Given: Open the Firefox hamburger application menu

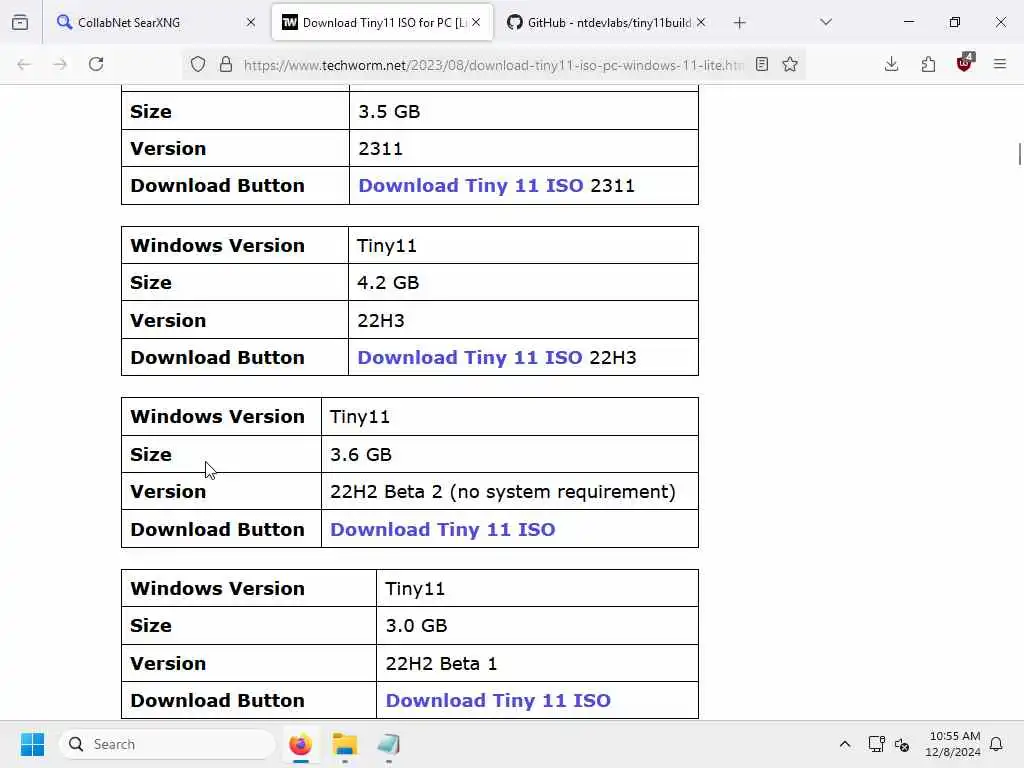Looking at the screenshot, I should pos(1000,64).
